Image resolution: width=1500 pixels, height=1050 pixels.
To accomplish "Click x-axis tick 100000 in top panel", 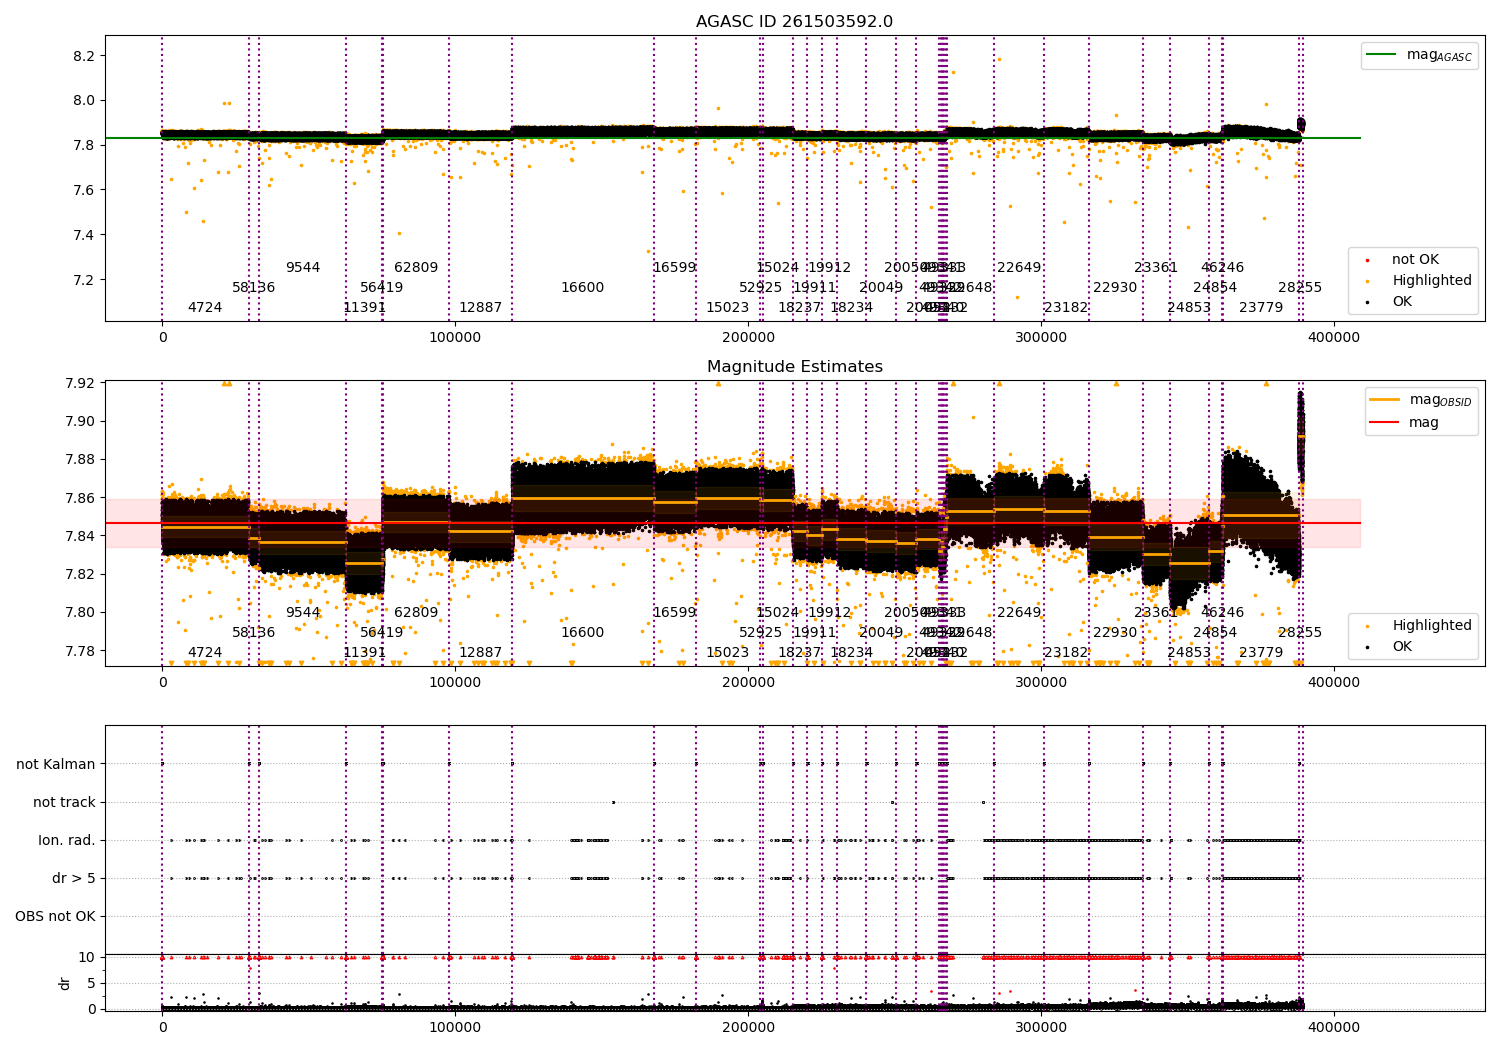I will click(x=455, y=338).
